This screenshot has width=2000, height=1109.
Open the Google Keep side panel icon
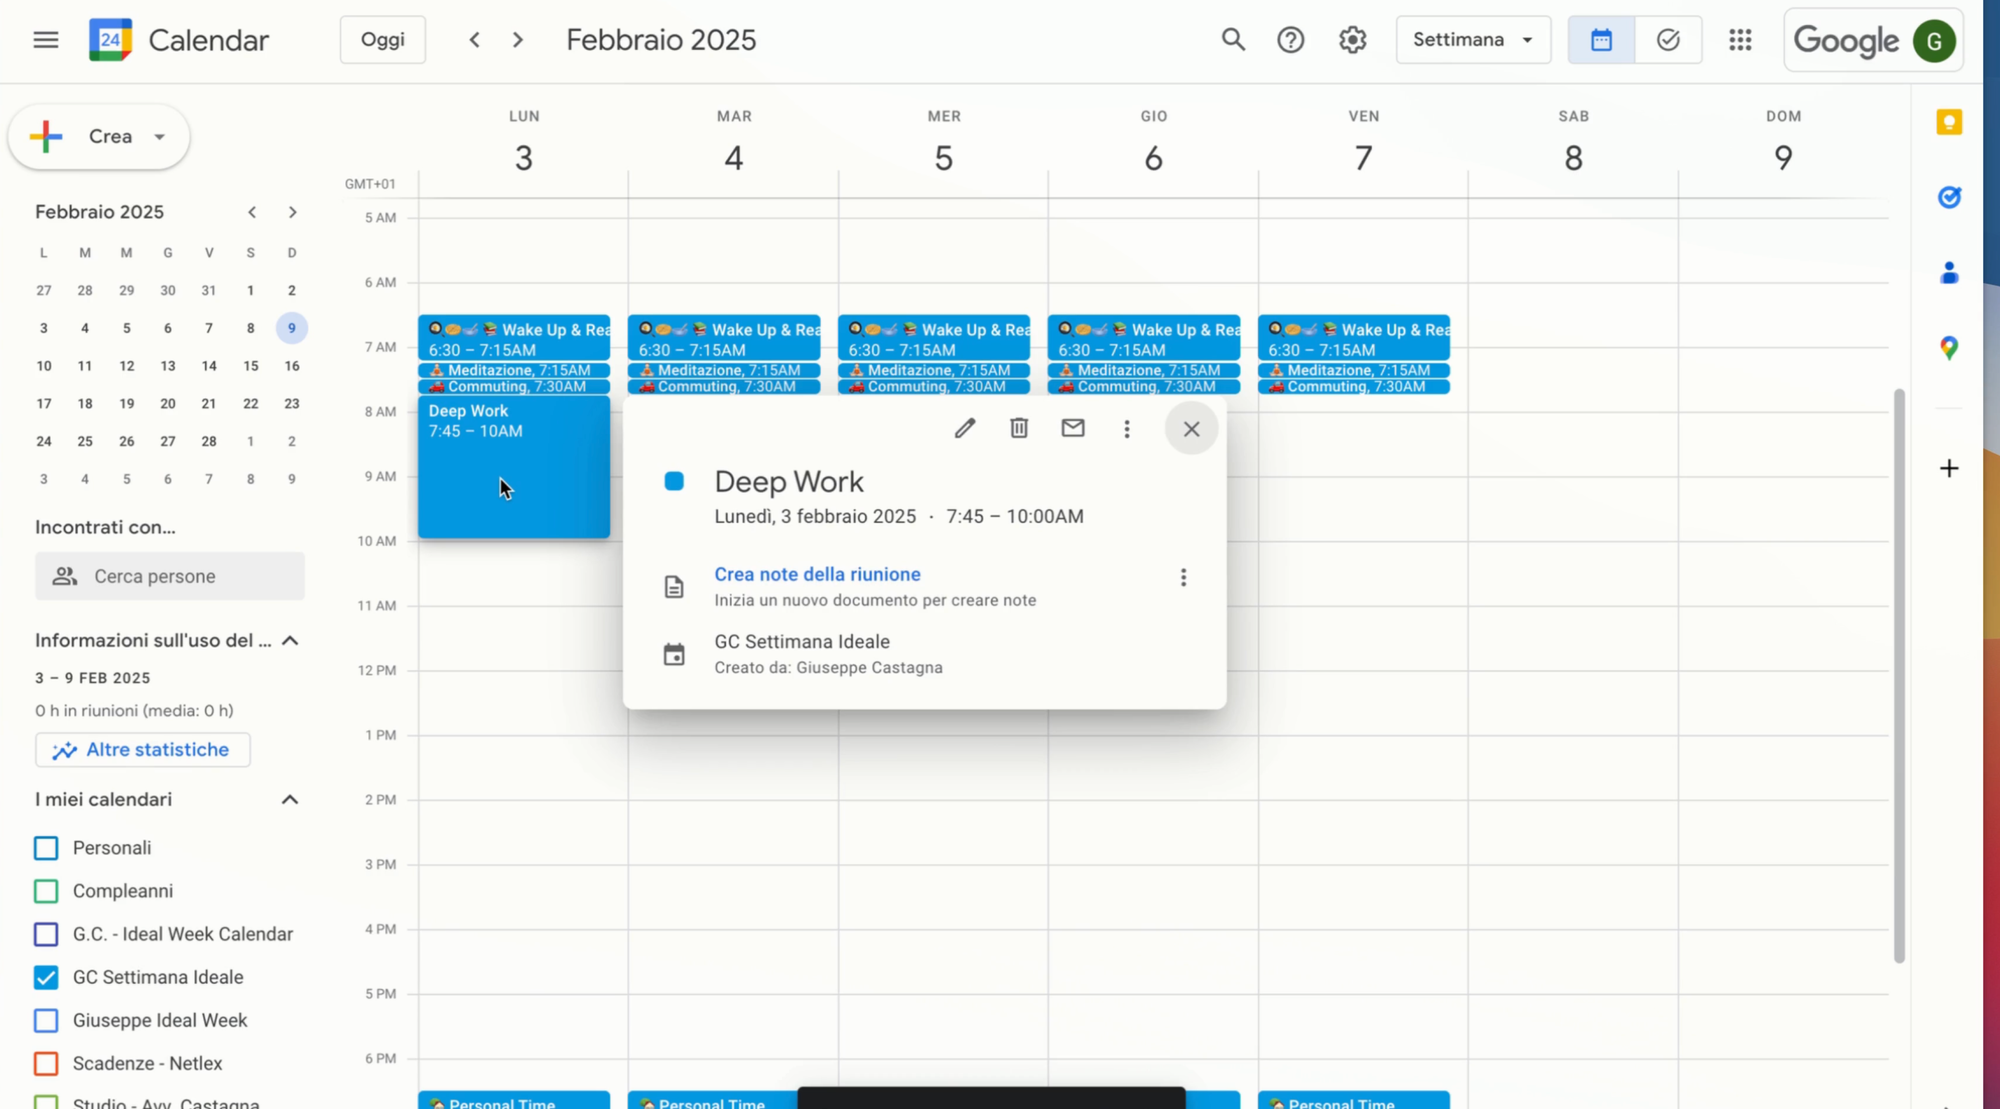point(1948,122)
